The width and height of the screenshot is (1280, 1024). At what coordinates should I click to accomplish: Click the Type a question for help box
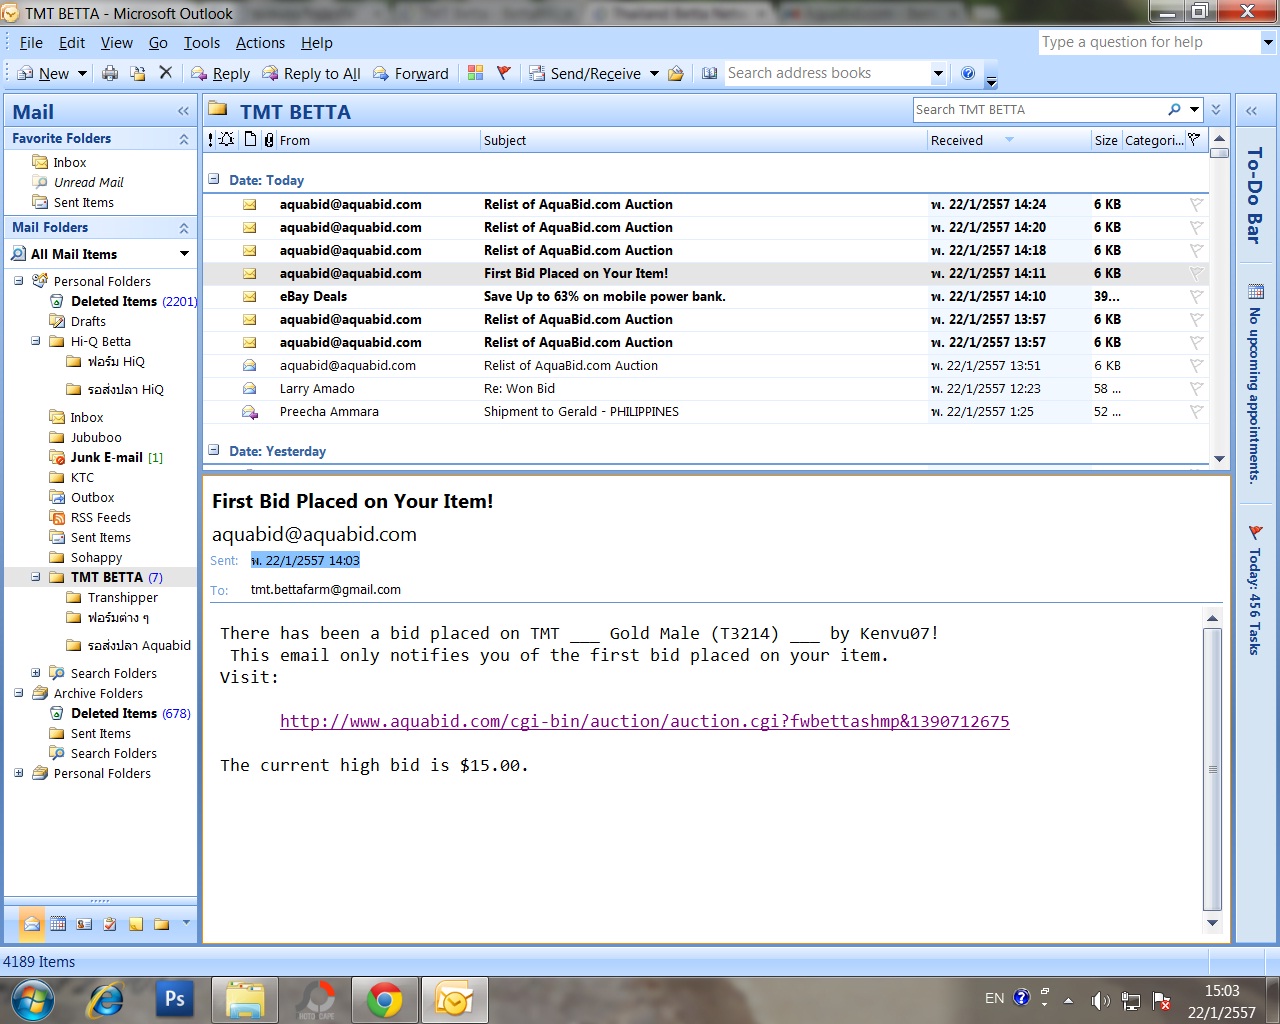[x=1149, y=42]
